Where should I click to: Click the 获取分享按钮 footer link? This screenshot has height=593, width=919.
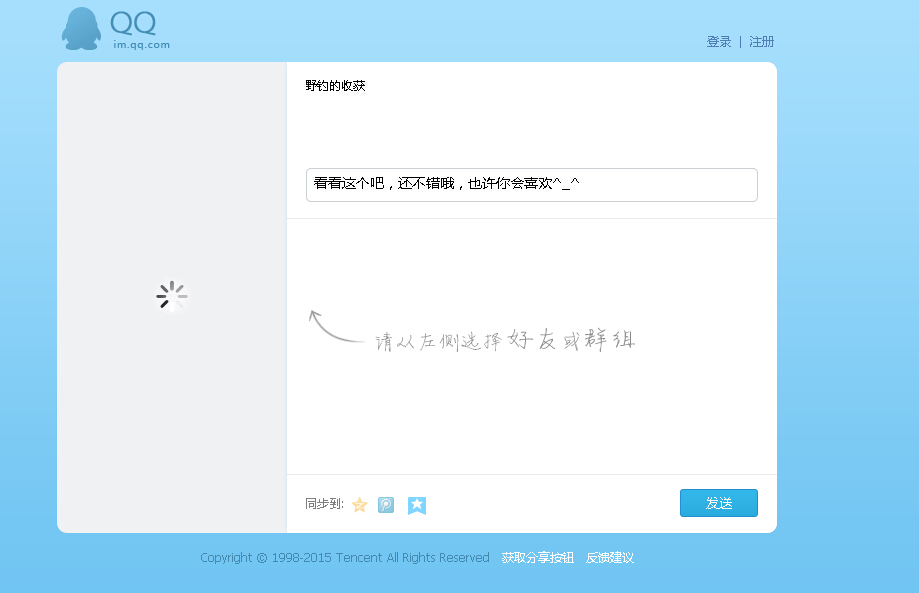point(538,558)
